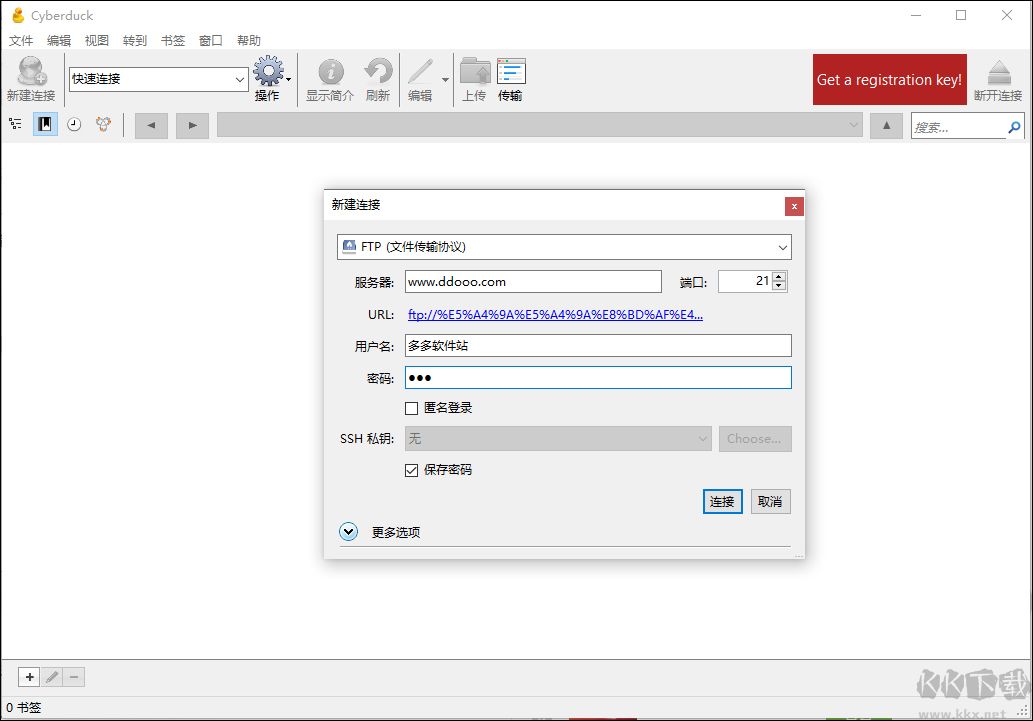Click the 连接 connect button
This screenshot has width=1033, height=721.
(x=722, y=502)
